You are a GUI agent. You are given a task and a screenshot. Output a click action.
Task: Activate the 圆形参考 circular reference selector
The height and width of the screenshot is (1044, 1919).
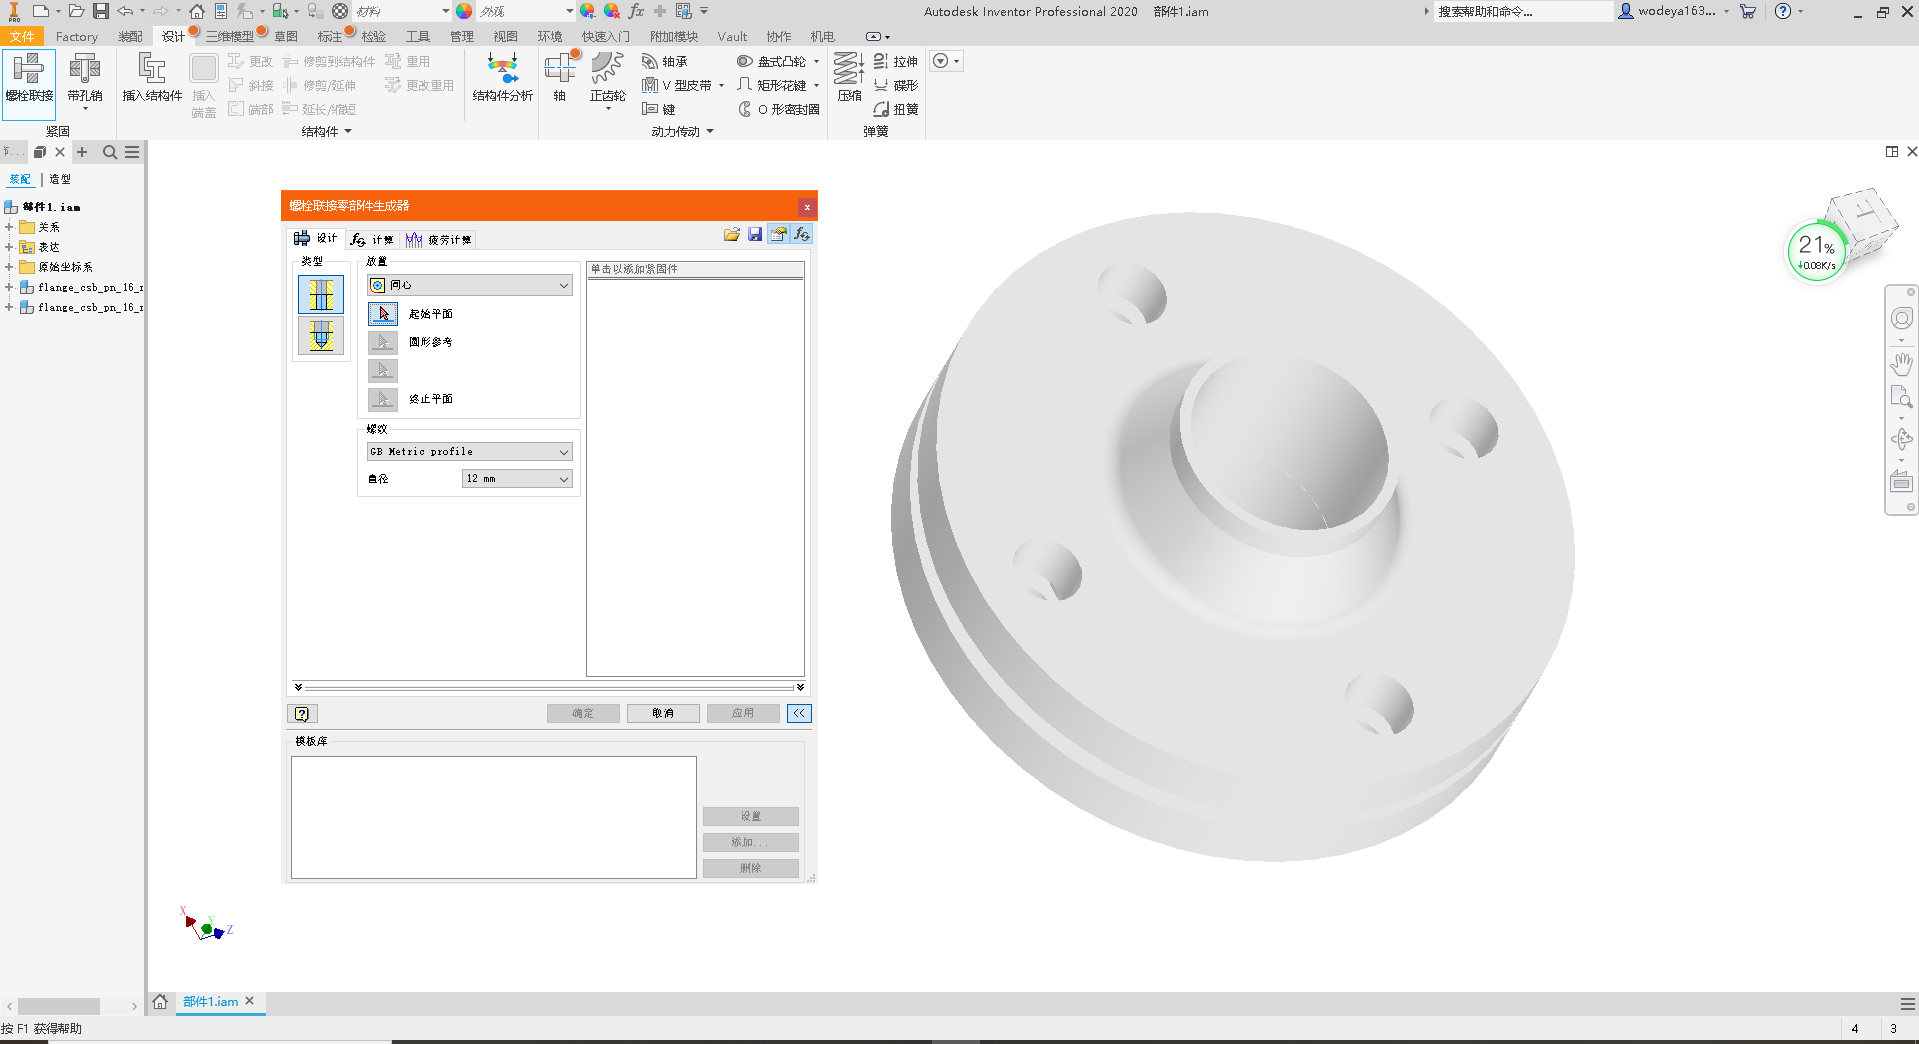pos(383,342)
